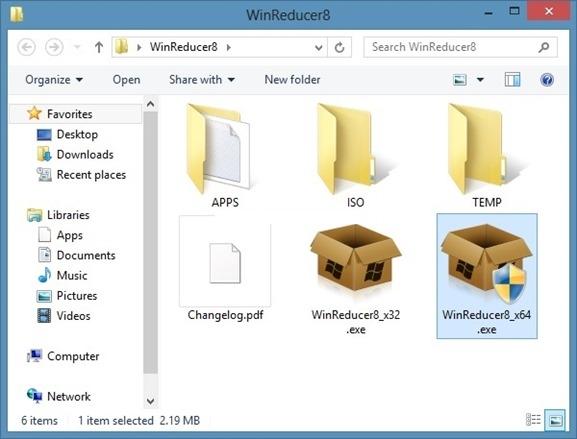The height and width of the screenshot is (439, 577).
Task: Open the Music library
Action: pos(72,275)
